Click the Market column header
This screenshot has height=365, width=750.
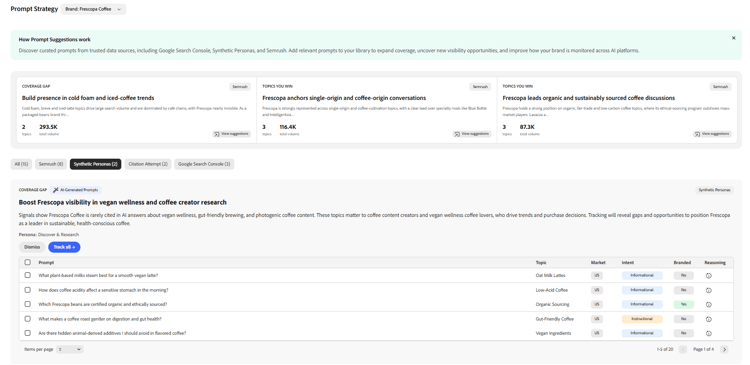point(598,263)
